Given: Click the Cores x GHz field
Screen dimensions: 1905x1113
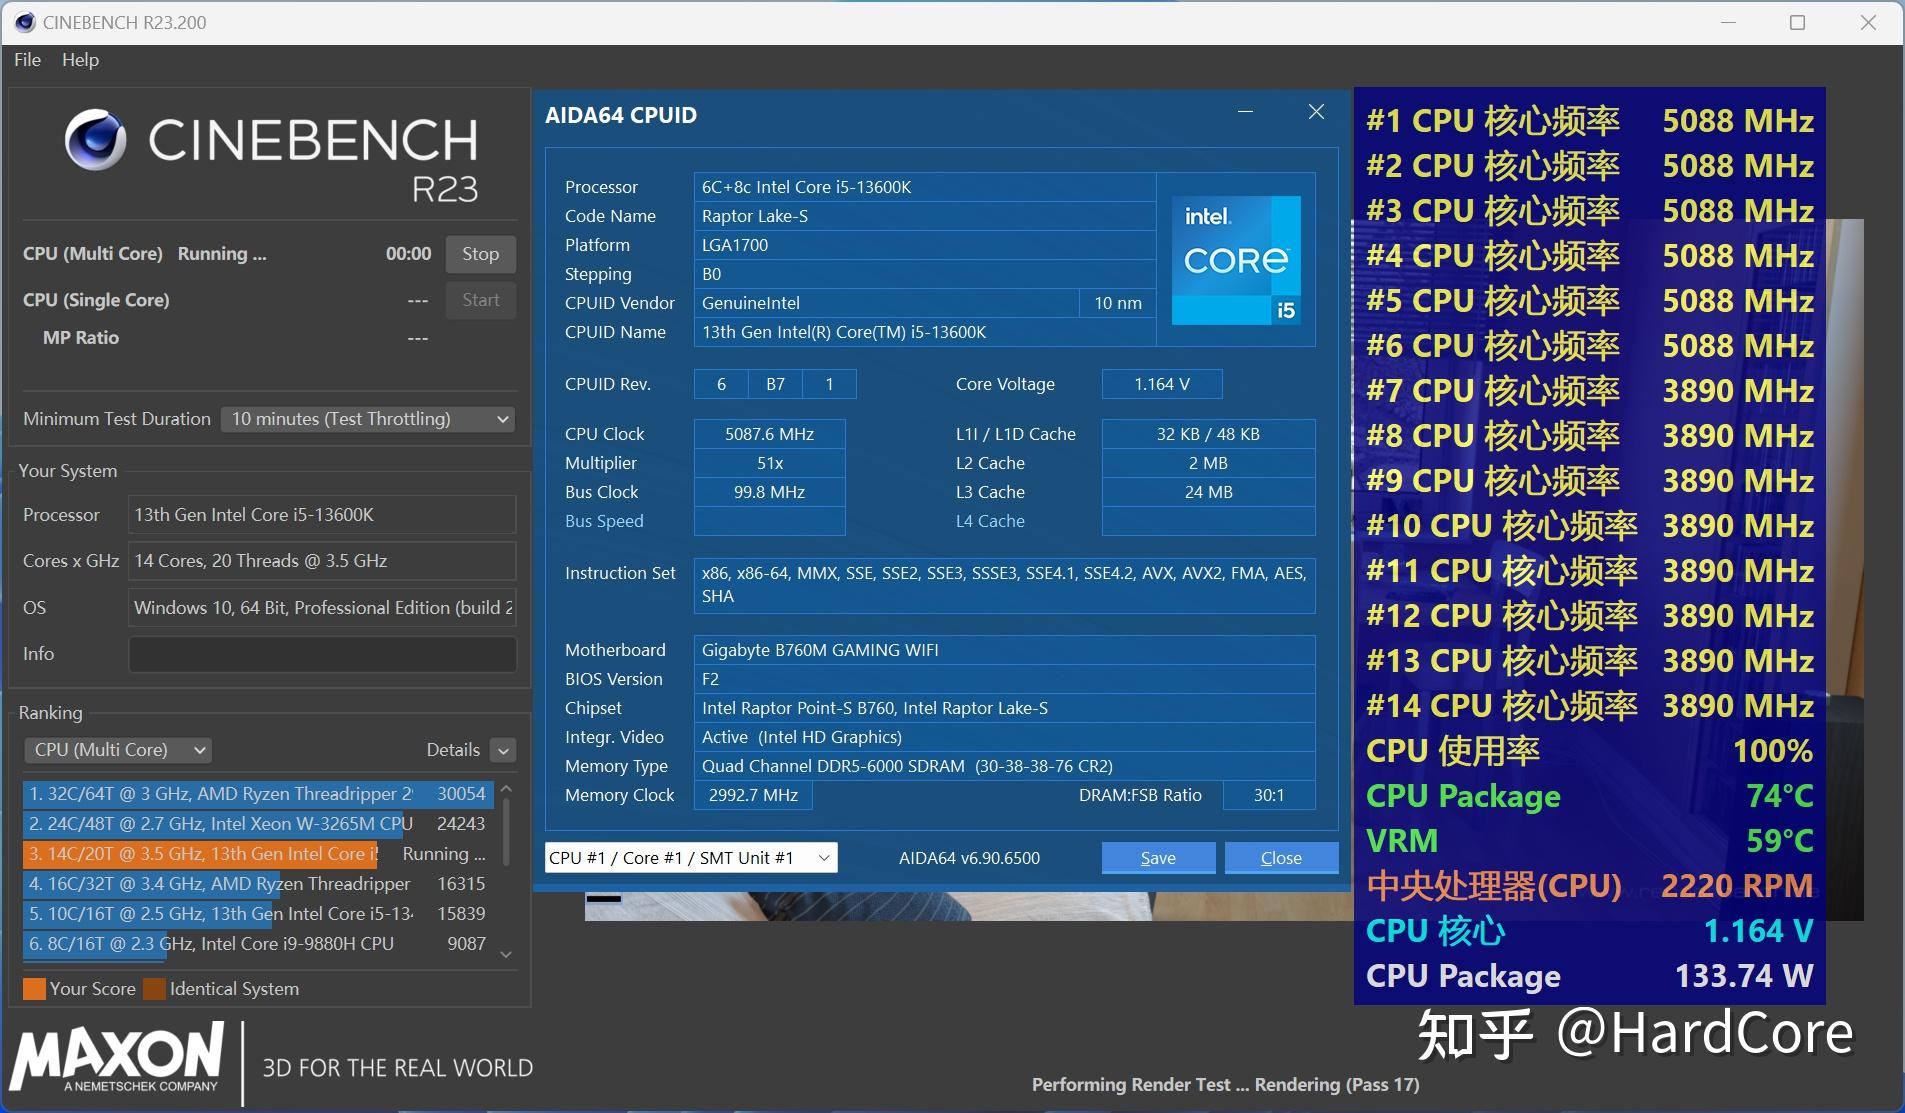Looking at the screenshot, I should coord(322,561).
